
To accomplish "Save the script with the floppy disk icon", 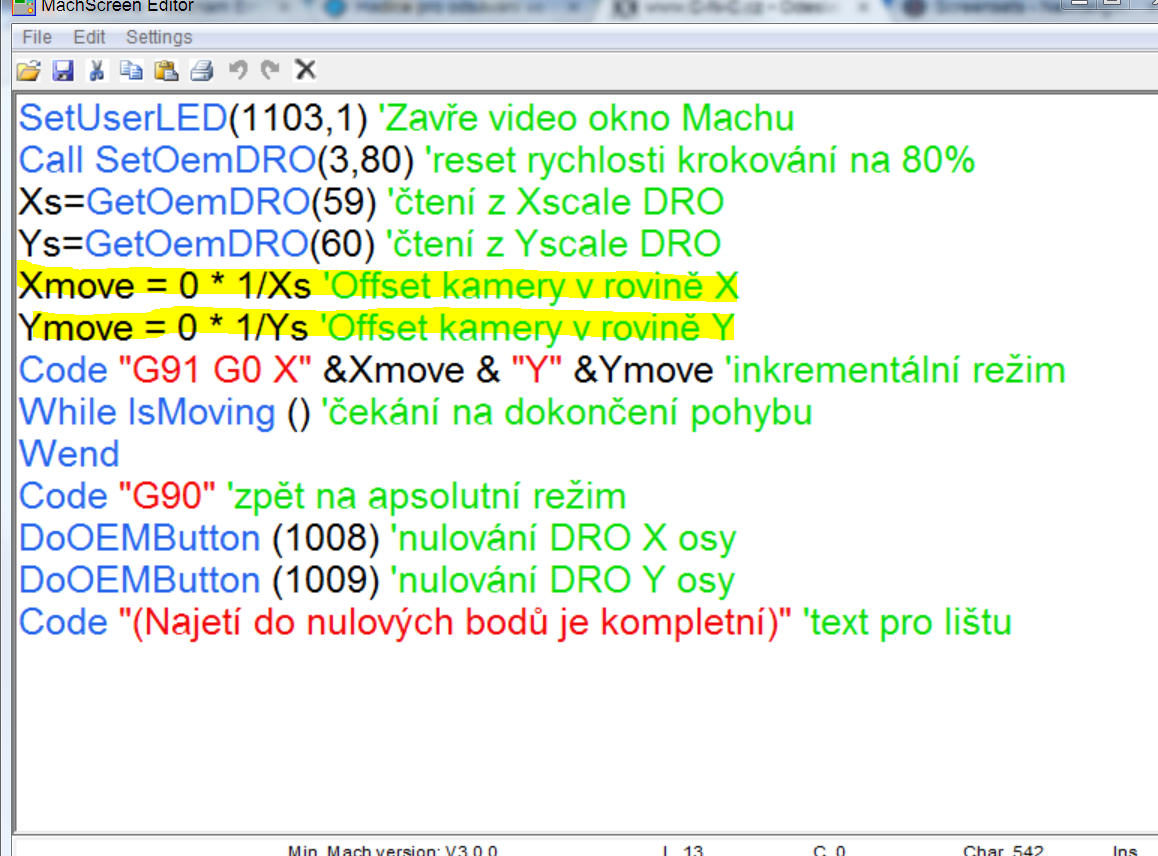I will [63, 70].
